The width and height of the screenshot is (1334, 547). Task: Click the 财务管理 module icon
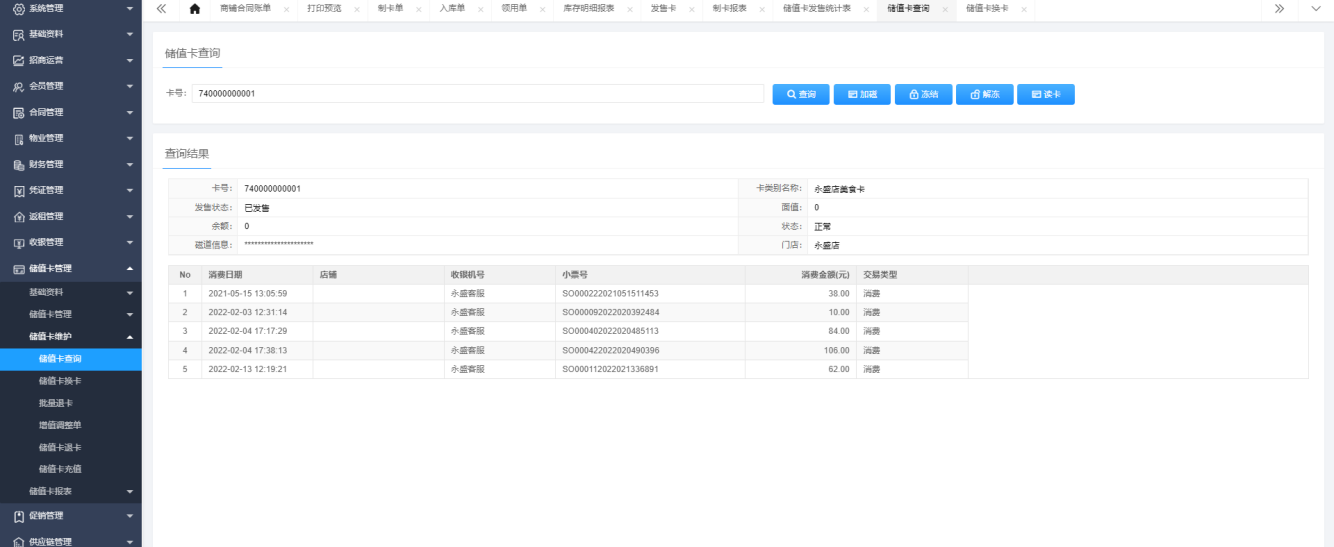(x=18, y=164)
